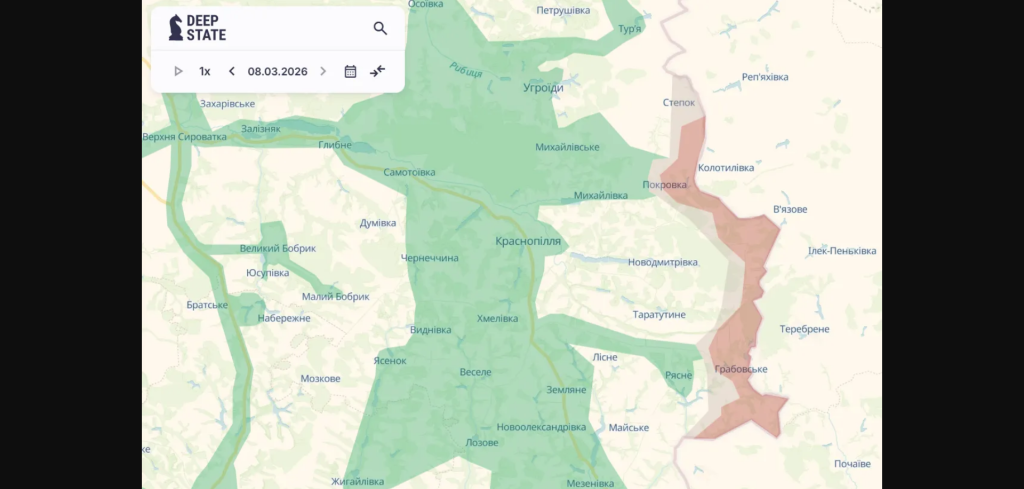Open the calendar date picker icon
This screenshot has width=1024, height=489.
pos(350,71)
